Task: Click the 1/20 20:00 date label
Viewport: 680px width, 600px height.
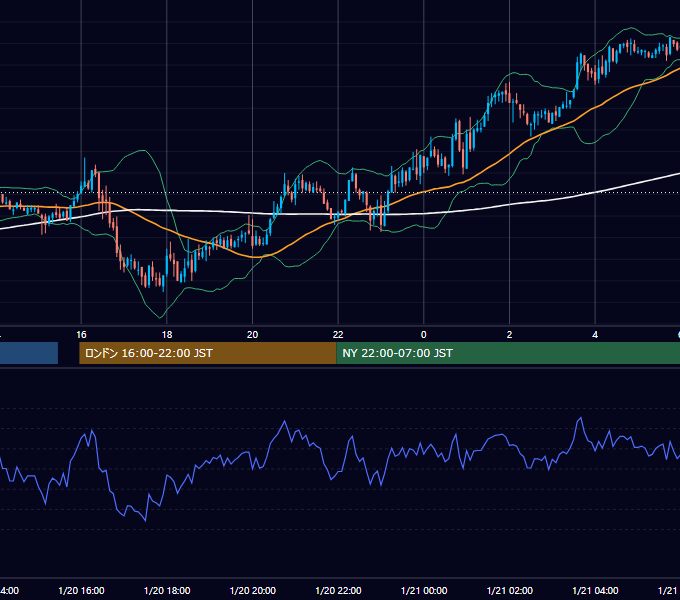Action: [252, 590]
